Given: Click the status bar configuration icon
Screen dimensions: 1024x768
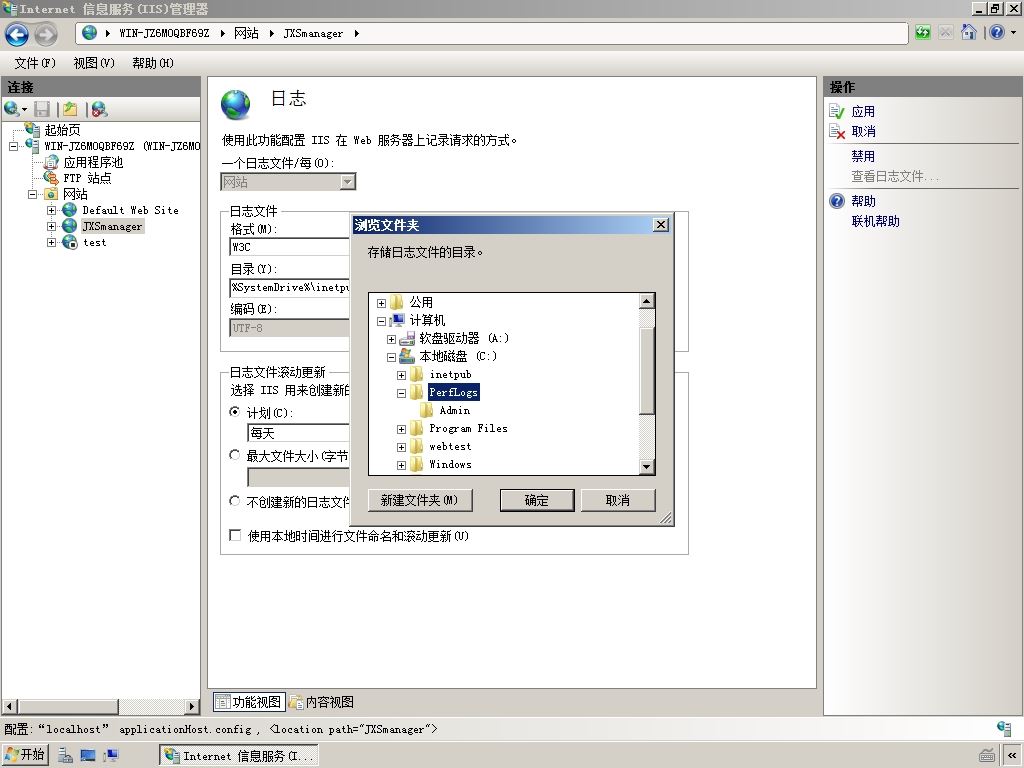Looking at the screenshot, I should [x=1004, y=729].
